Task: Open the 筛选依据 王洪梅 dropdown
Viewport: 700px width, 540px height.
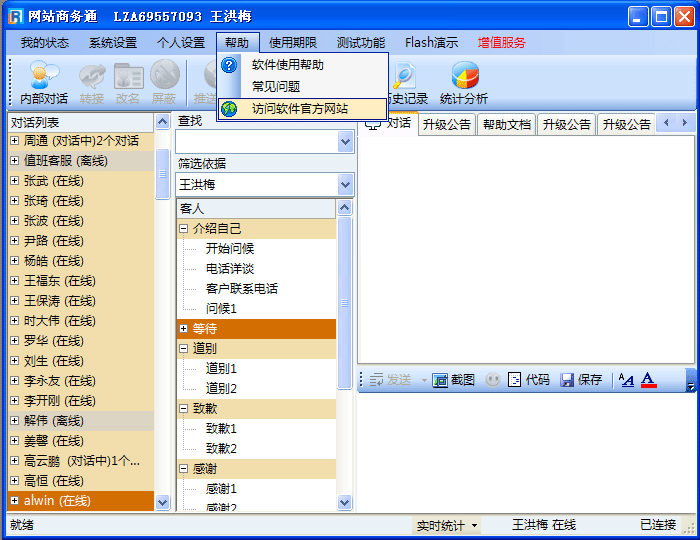Action: pyautogui.click(x=345, y=185)
